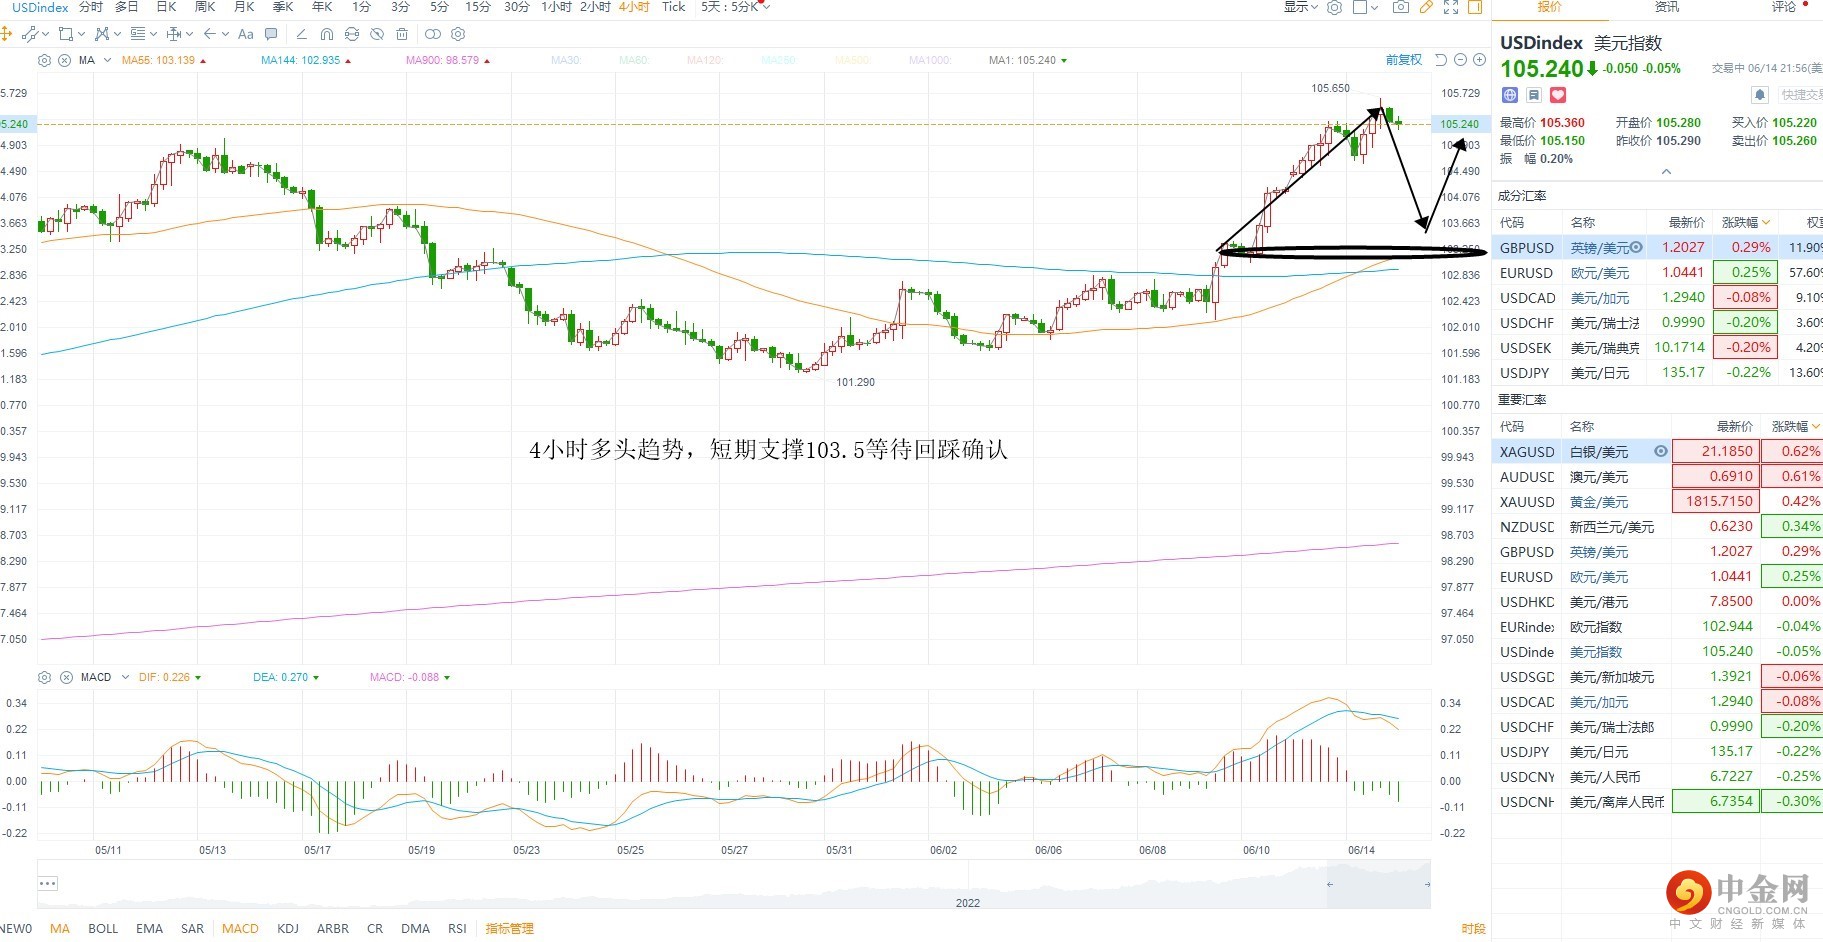This screenshot has height=942, width=1823.
Task: Close the MACD indicator panel
Action: pos(66,677)
